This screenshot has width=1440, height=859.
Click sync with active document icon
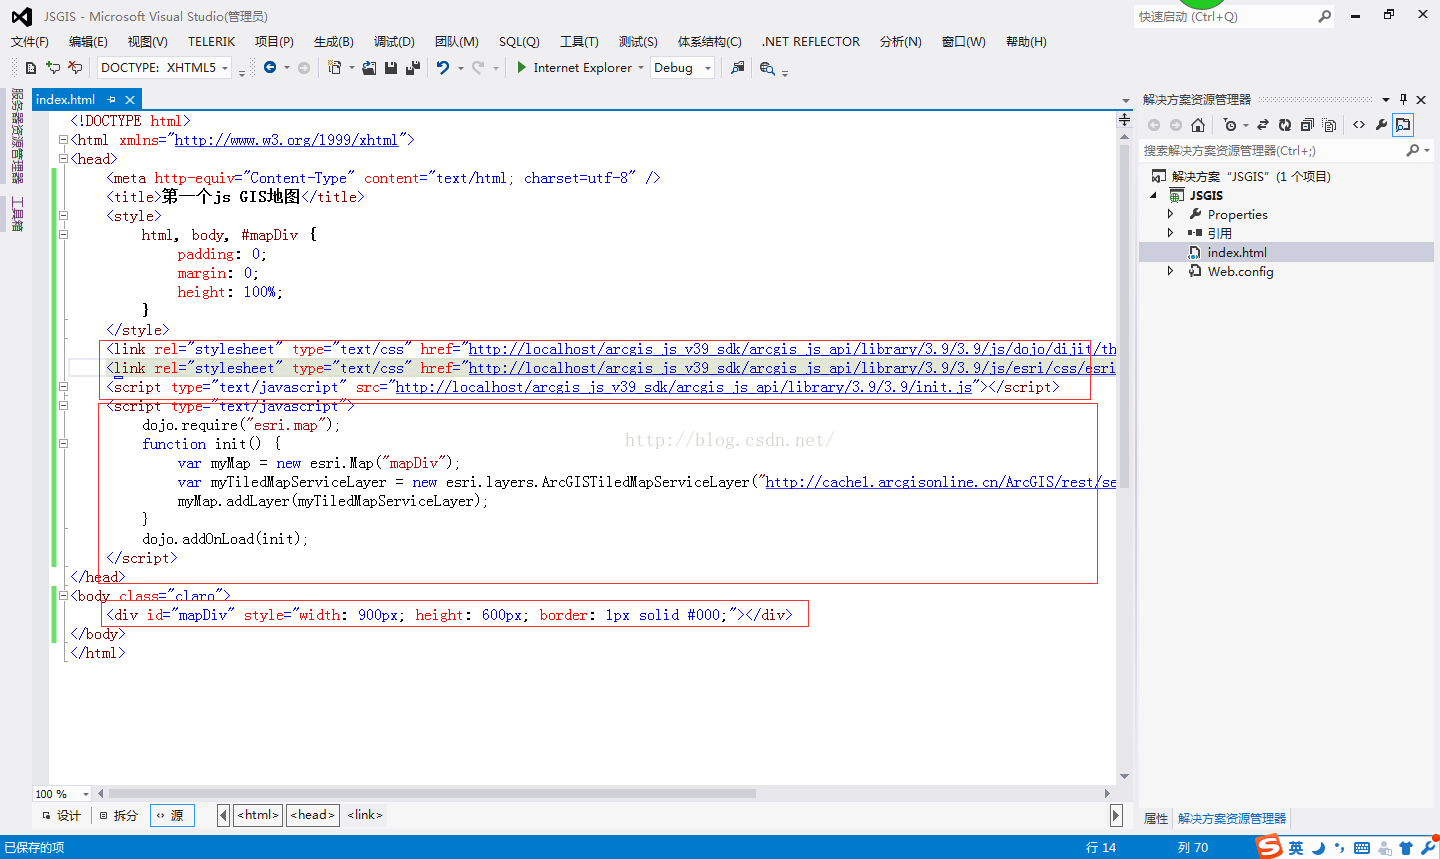1263,125
